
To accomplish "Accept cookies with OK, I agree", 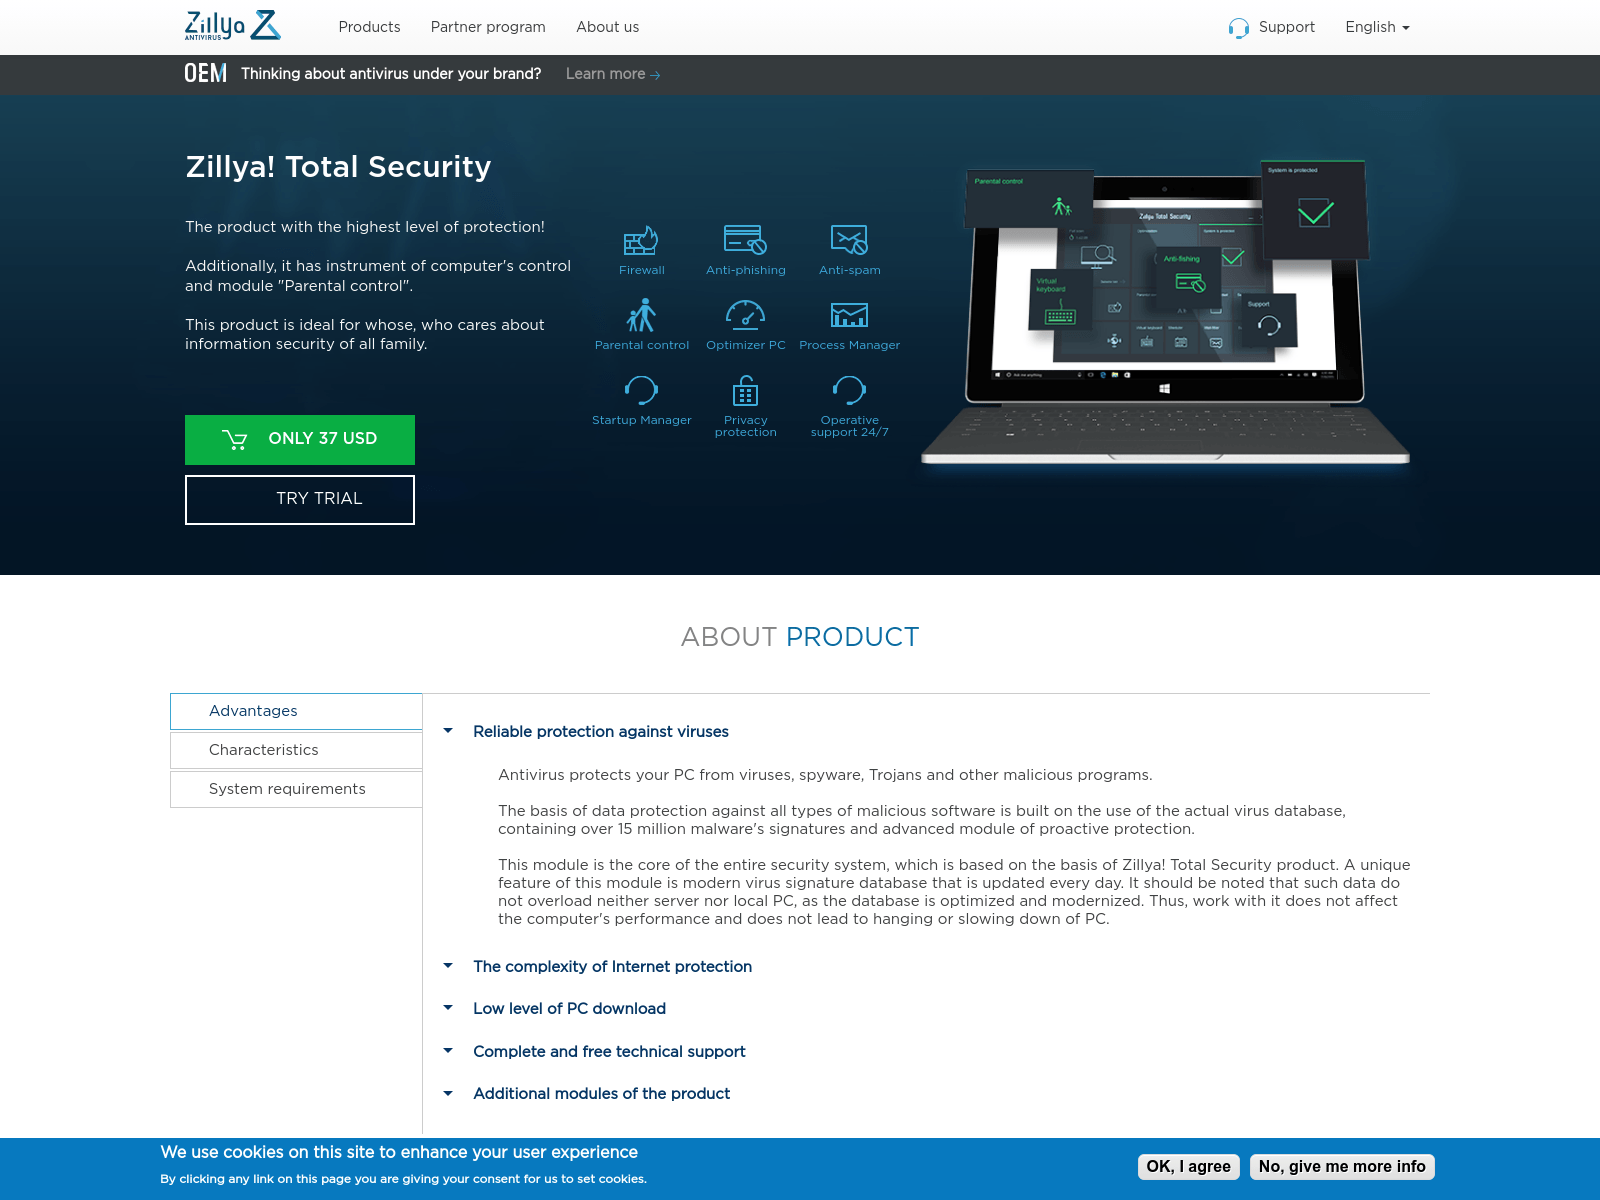I will [1189, 1167].
